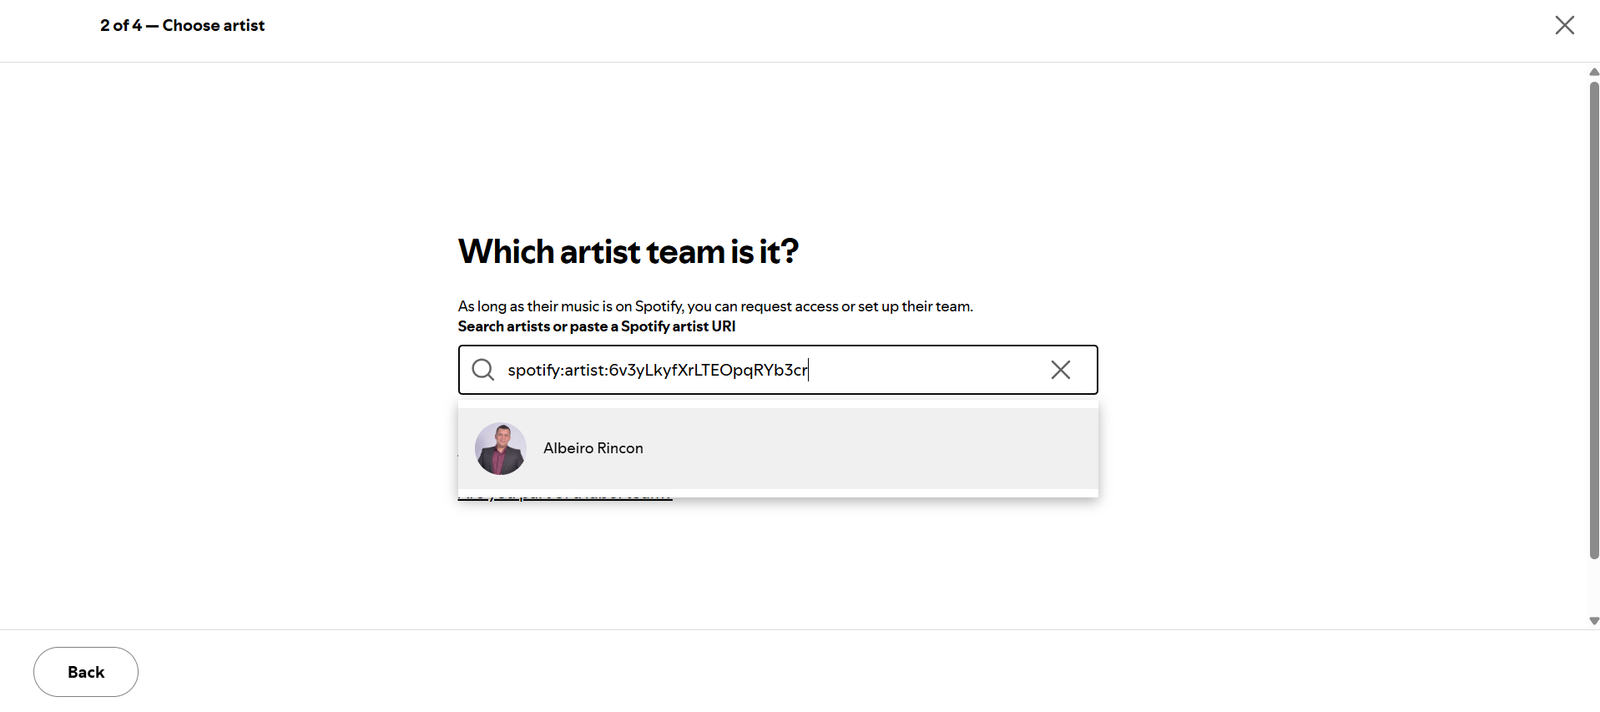Click the Albeiro Rincon name text
The width and height of the screenshot is (1600, 712).
(x=593, y=448)
